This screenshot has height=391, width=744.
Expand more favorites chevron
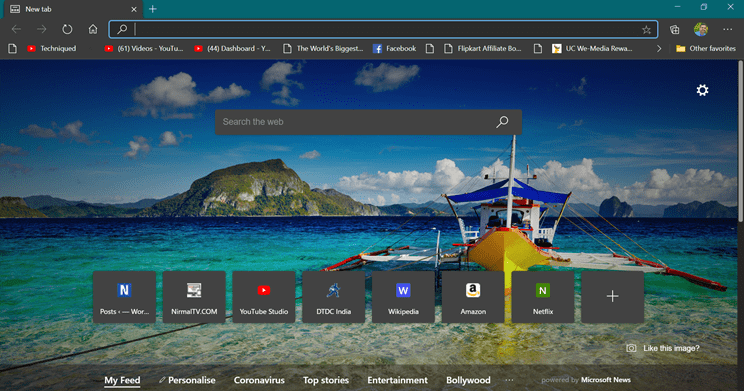click(659, 48)
